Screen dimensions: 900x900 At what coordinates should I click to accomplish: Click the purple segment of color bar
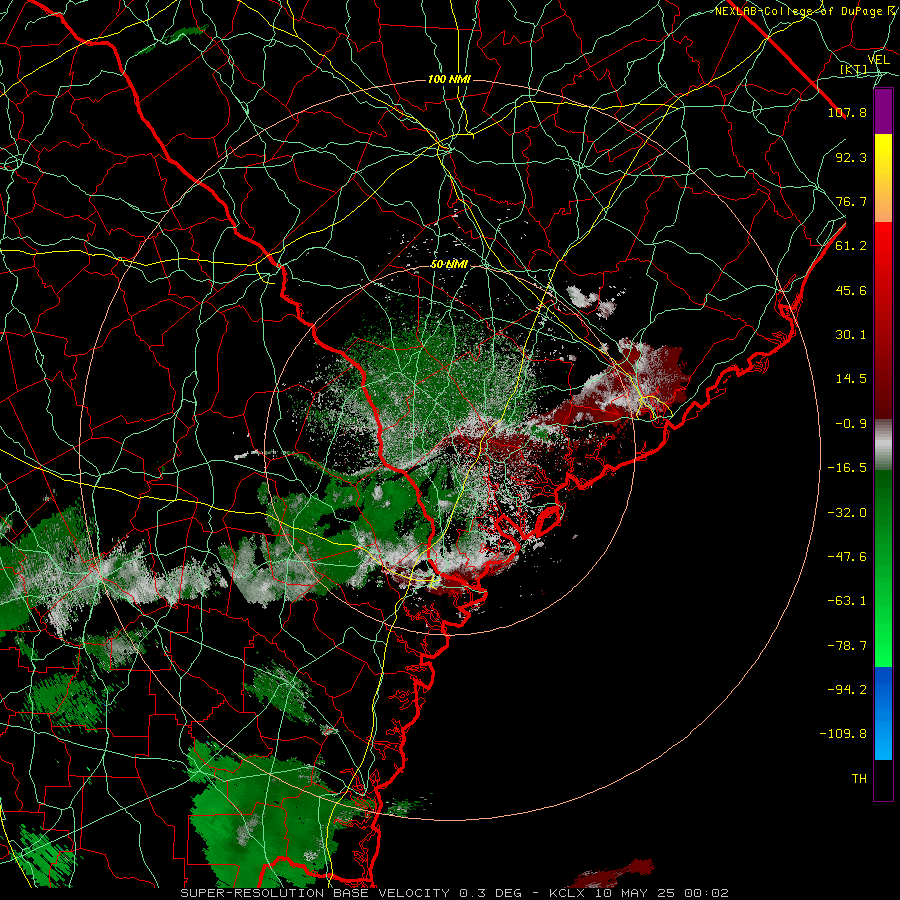pos(883,112)
